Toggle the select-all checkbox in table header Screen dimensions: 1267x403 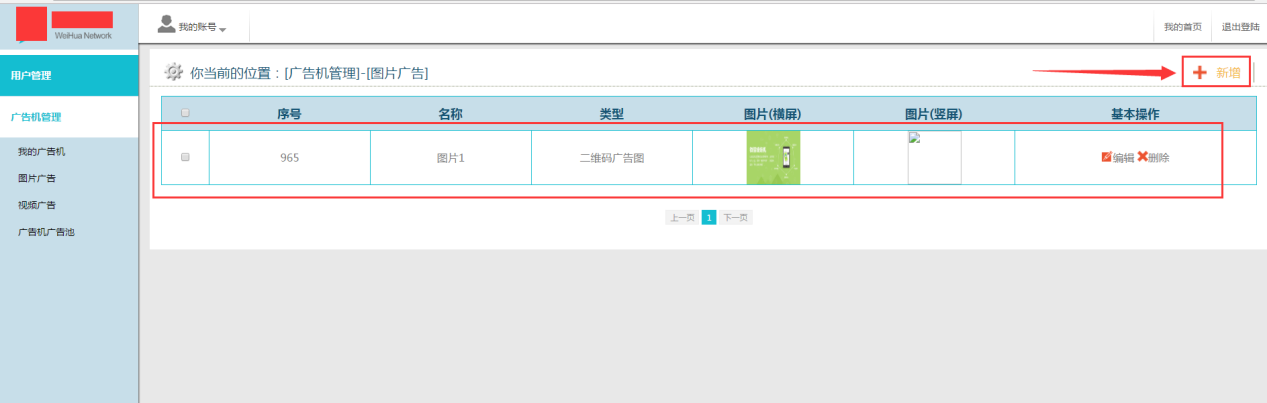coord(185,113)
